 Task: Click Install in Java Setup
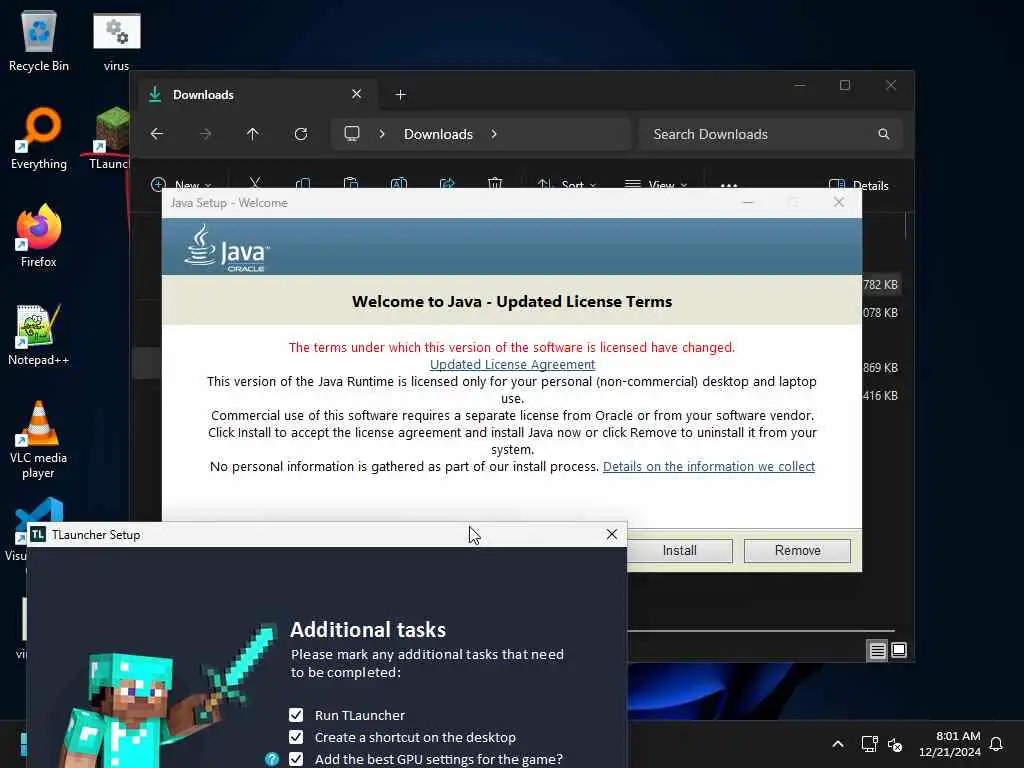coord(679,551)
